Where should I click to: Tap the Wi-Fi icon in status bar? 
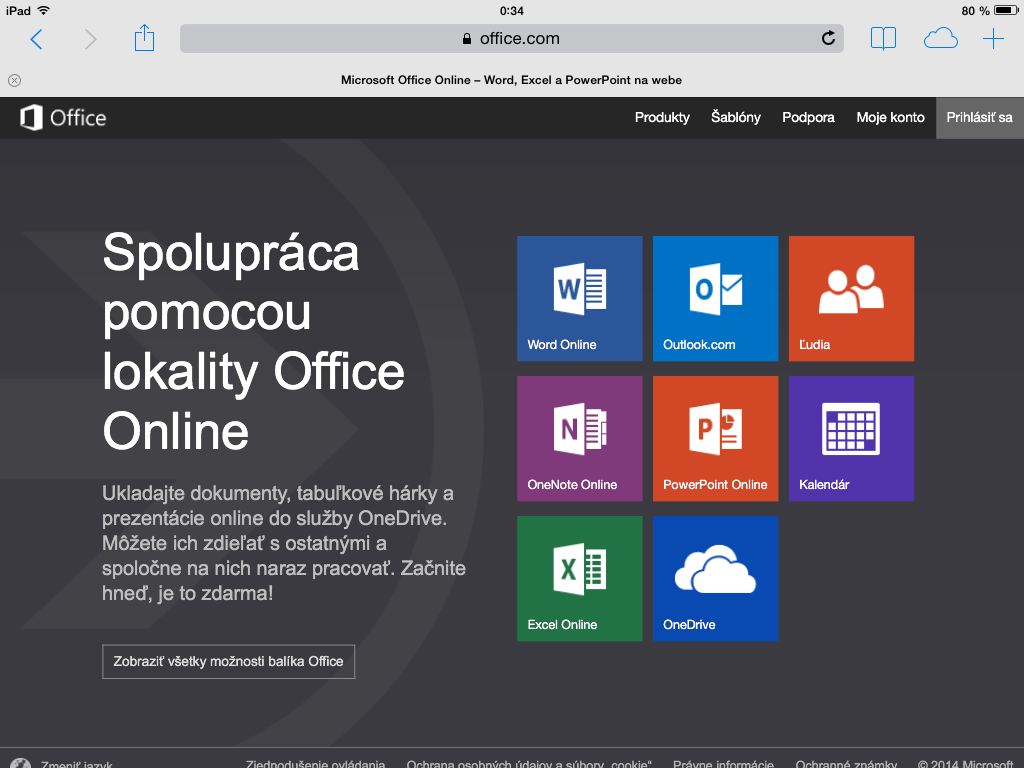click(x=44, y=10)
